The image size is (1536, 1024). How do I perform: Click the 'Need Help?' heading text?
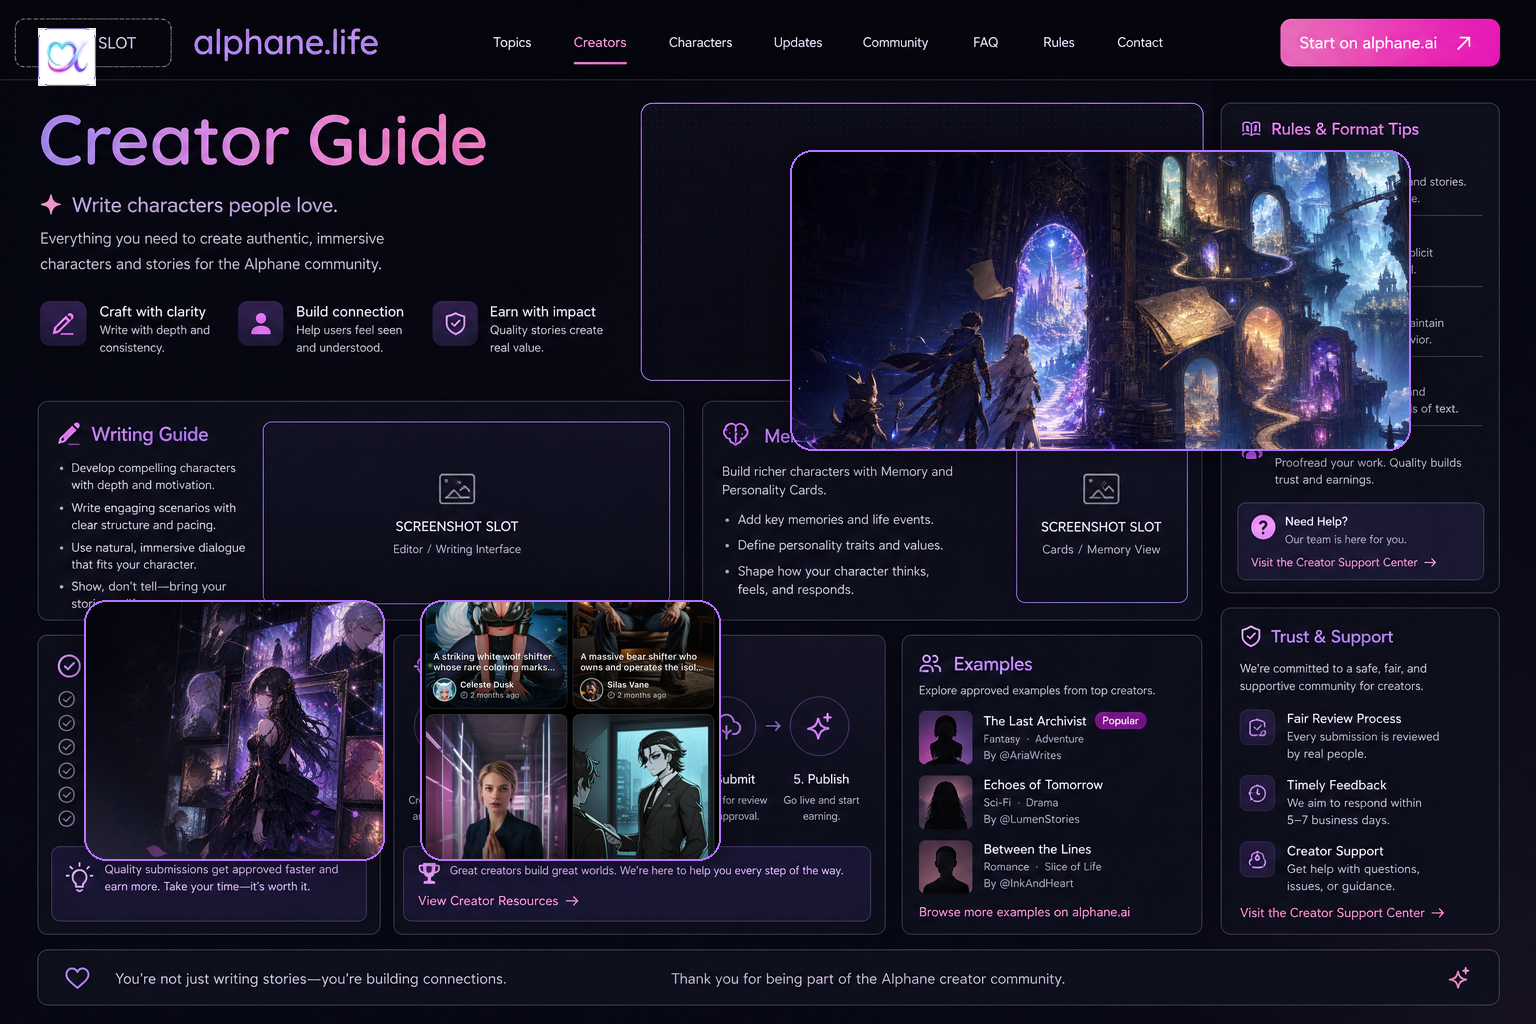(x=1316, y=521)
